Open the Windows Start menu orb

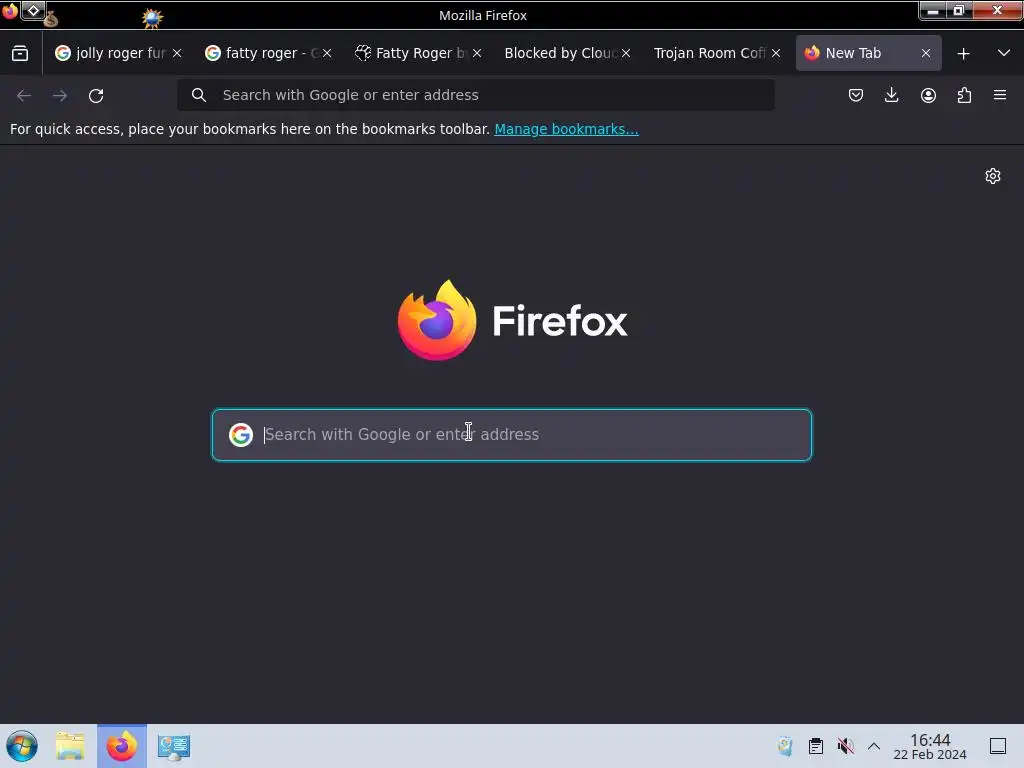click(22, 746)
